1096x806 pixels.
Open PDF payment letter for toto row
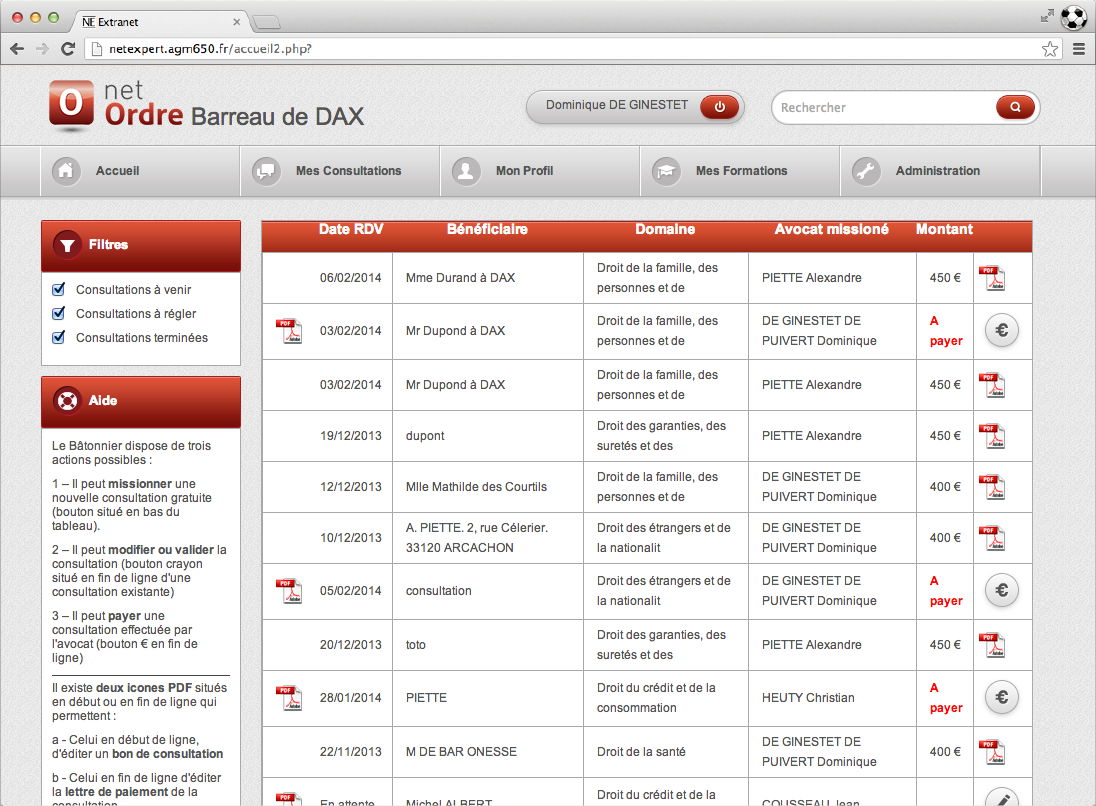pos(990,645)
